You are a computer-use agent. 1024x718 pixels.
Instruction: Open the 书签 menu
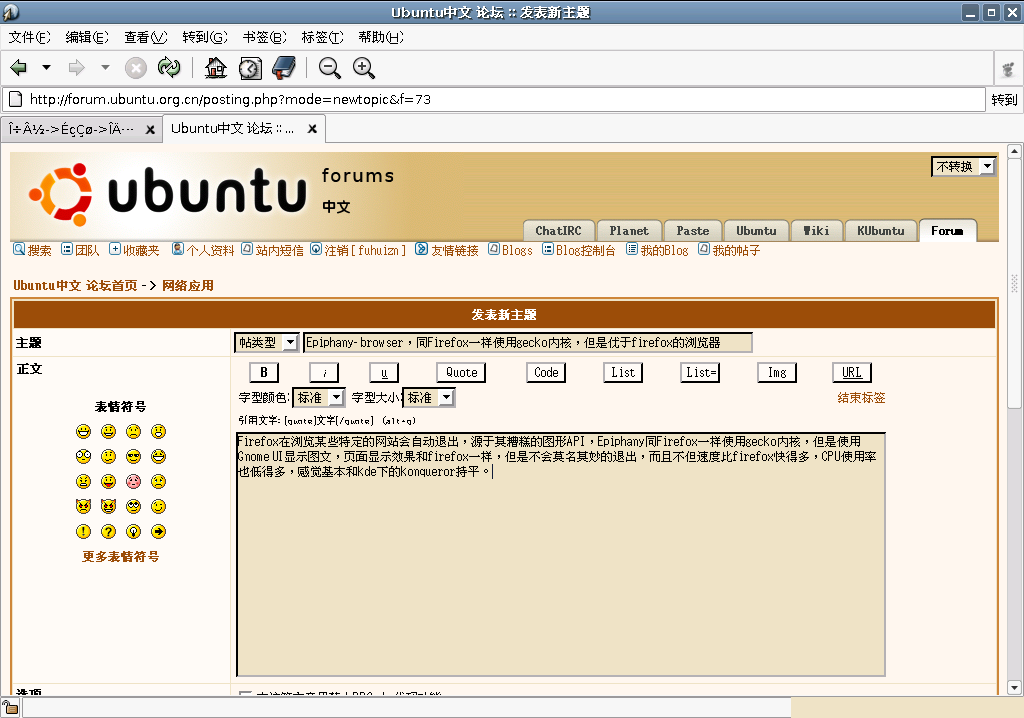pyautogui.click(x=264, y=37)
